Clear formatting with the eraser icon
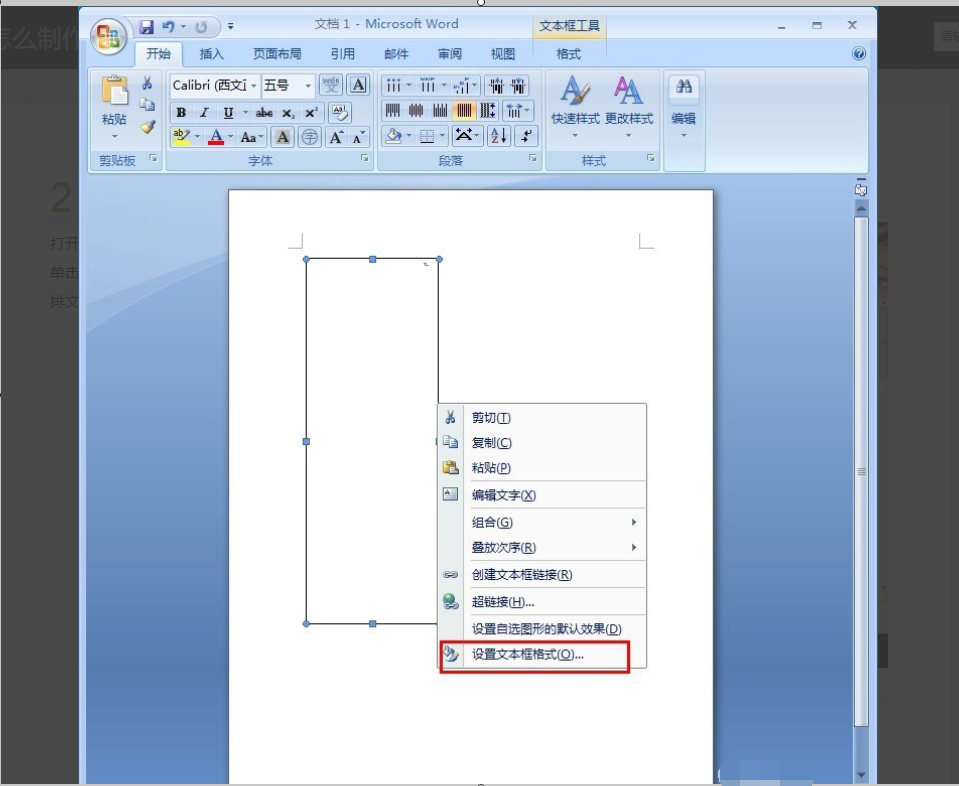This screenshot has height=786, width=959. [x=340, y=112]
